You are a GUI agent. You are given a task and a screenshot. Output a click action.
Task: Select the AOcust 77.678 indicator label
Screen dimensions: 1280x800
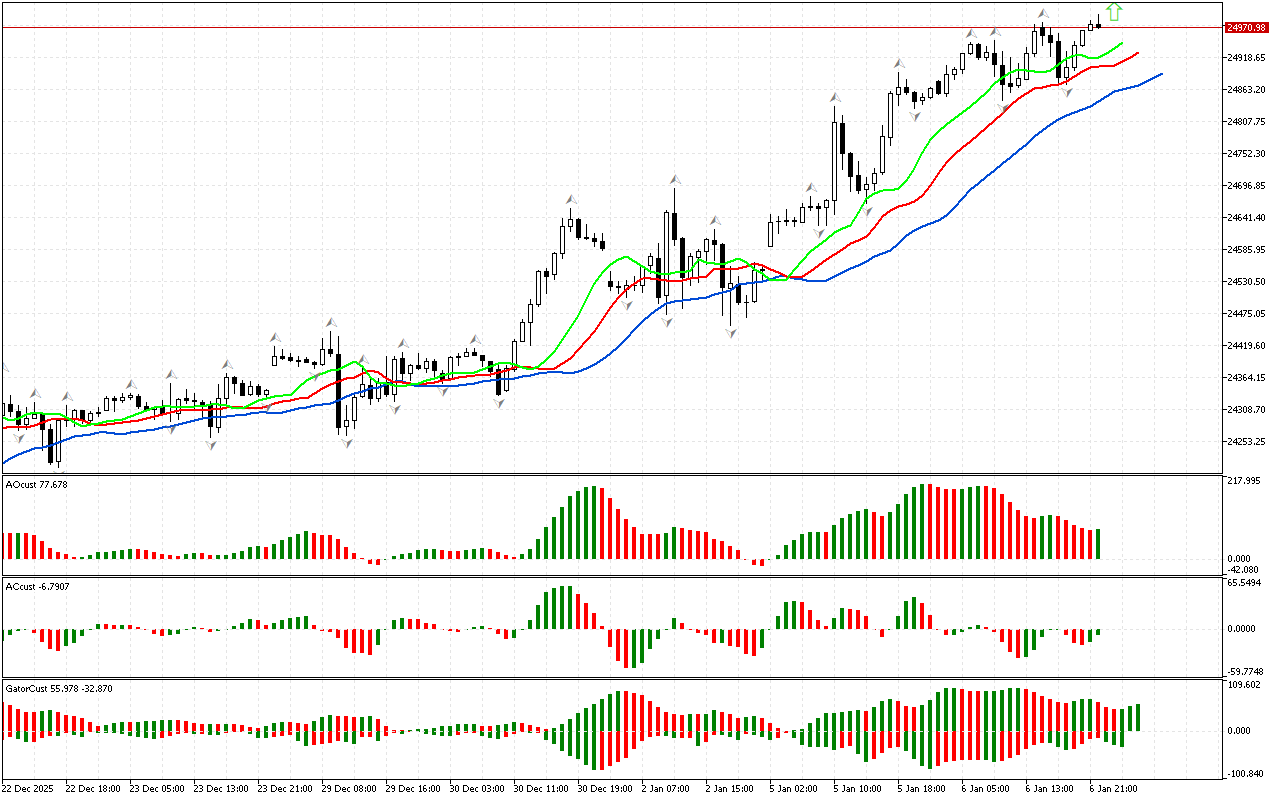[x=37, y=484]
